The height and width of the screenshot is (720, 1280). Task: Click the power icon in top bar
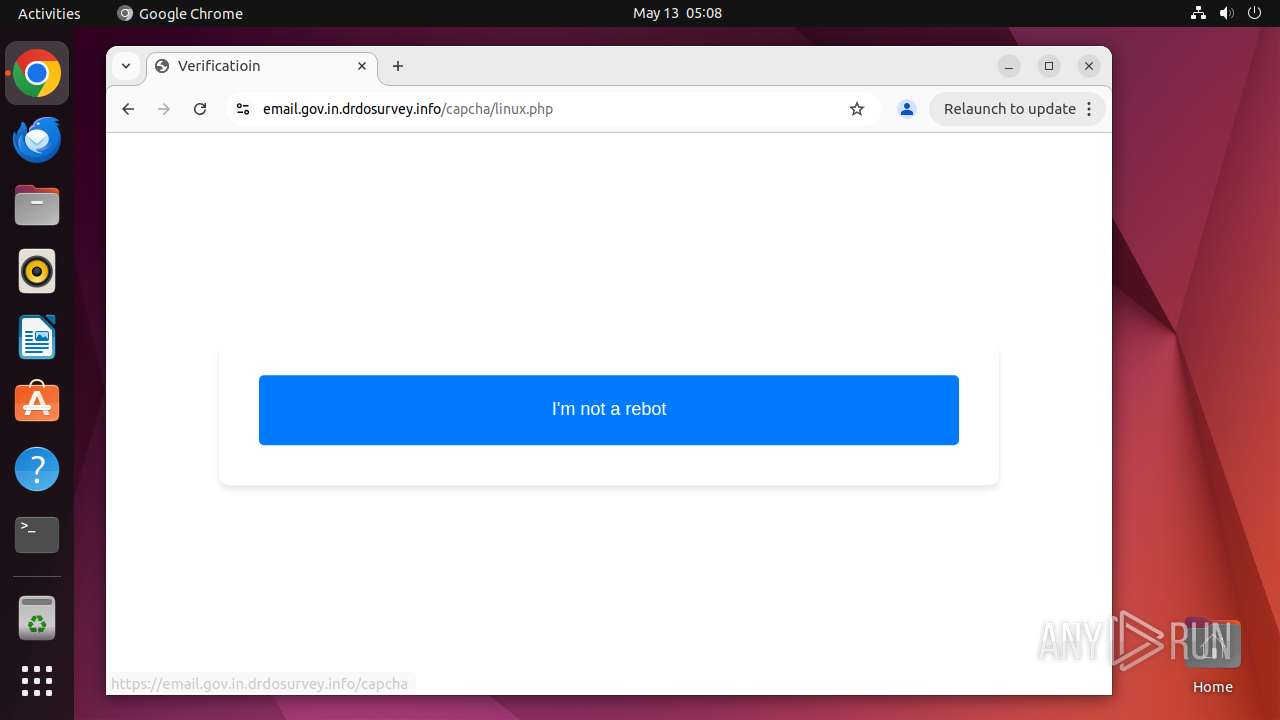coord(1254,13)
